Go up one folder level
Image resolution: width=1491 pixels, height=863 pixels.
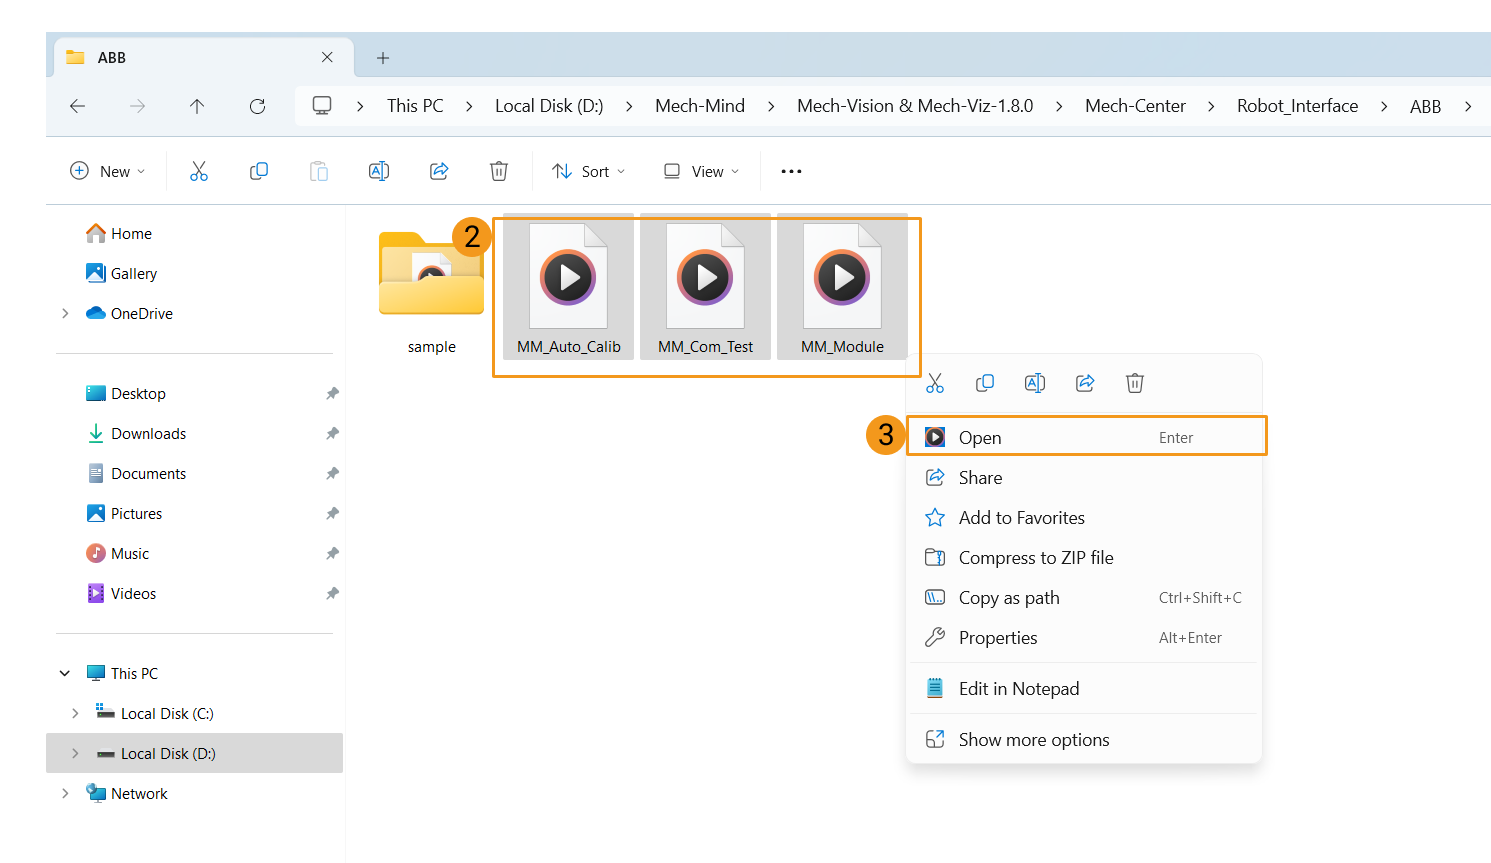pyautogui.click(x=197, y=106)
